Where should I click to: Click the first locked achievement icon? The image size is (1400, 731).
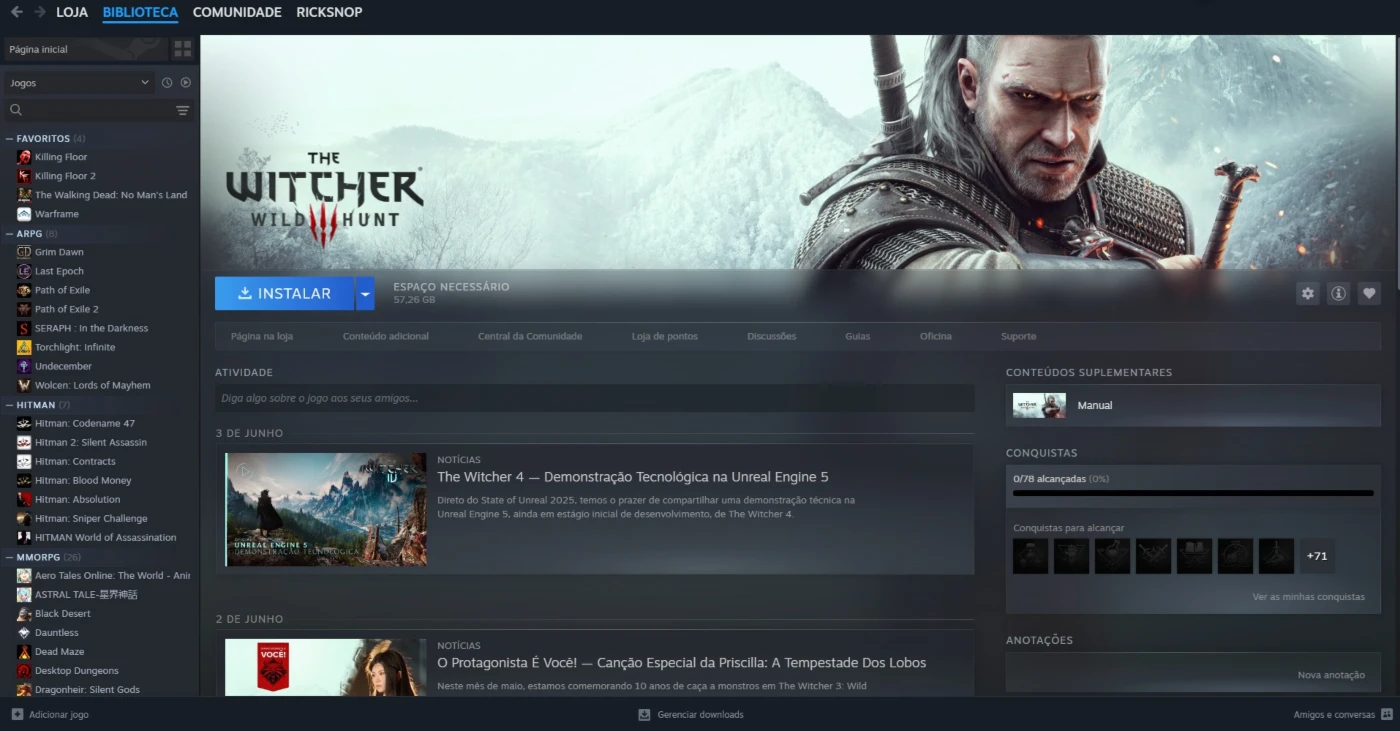[1031, 556]
